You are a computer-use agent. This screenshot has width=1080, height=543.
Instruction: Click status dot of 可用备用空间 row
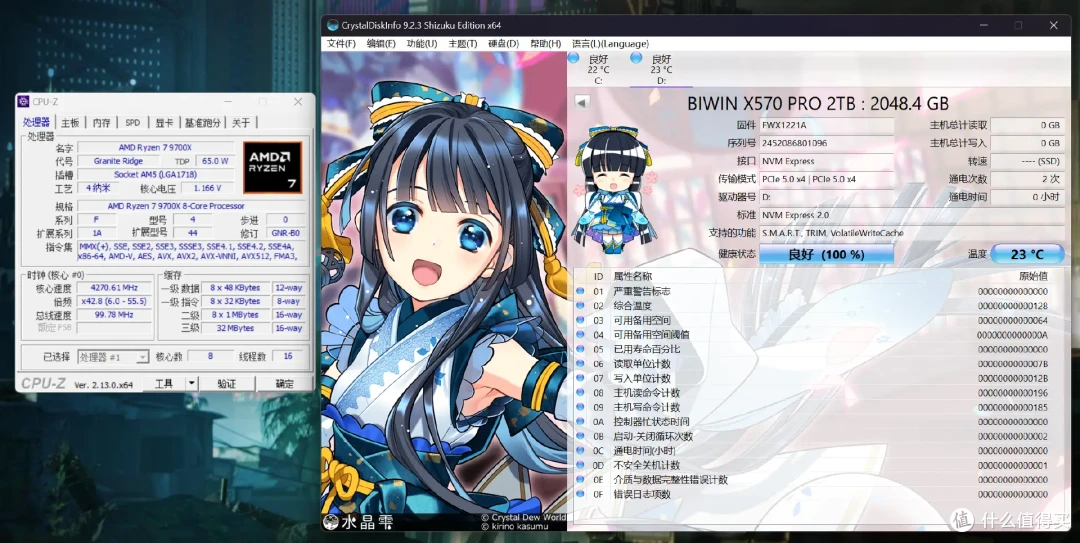(581, 320)
